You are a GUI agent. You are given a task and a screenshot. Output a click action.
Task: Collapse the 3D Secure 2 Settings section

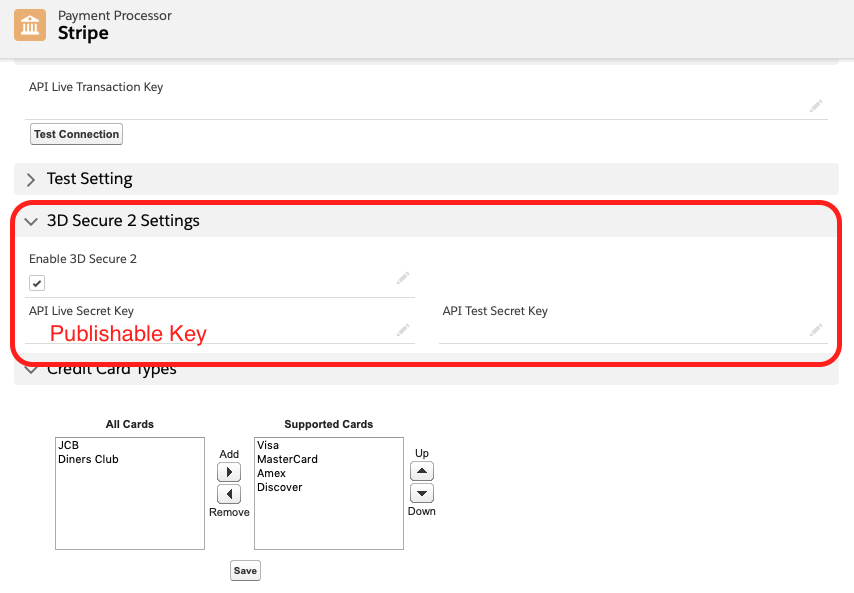(x=31, y=222)
